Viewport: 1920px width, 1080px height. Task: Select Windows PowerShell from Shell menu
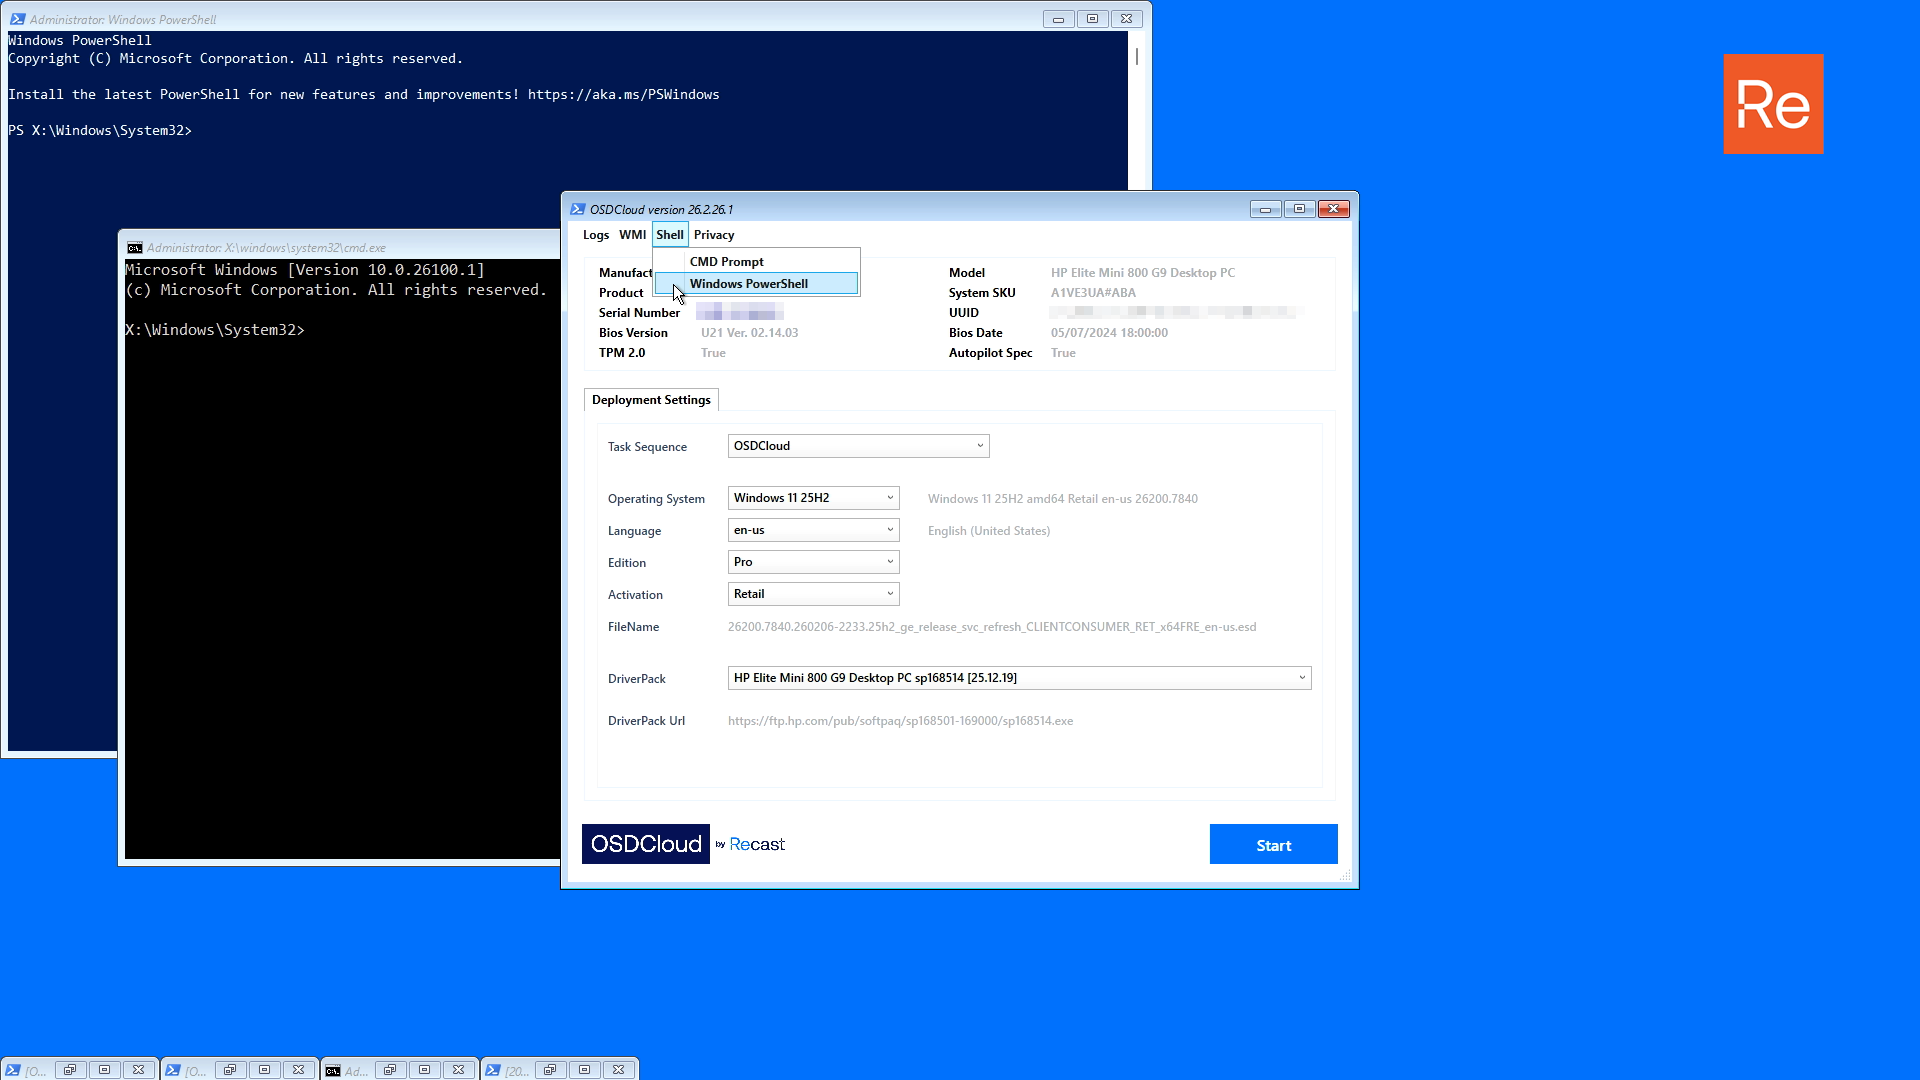(748, 284)
